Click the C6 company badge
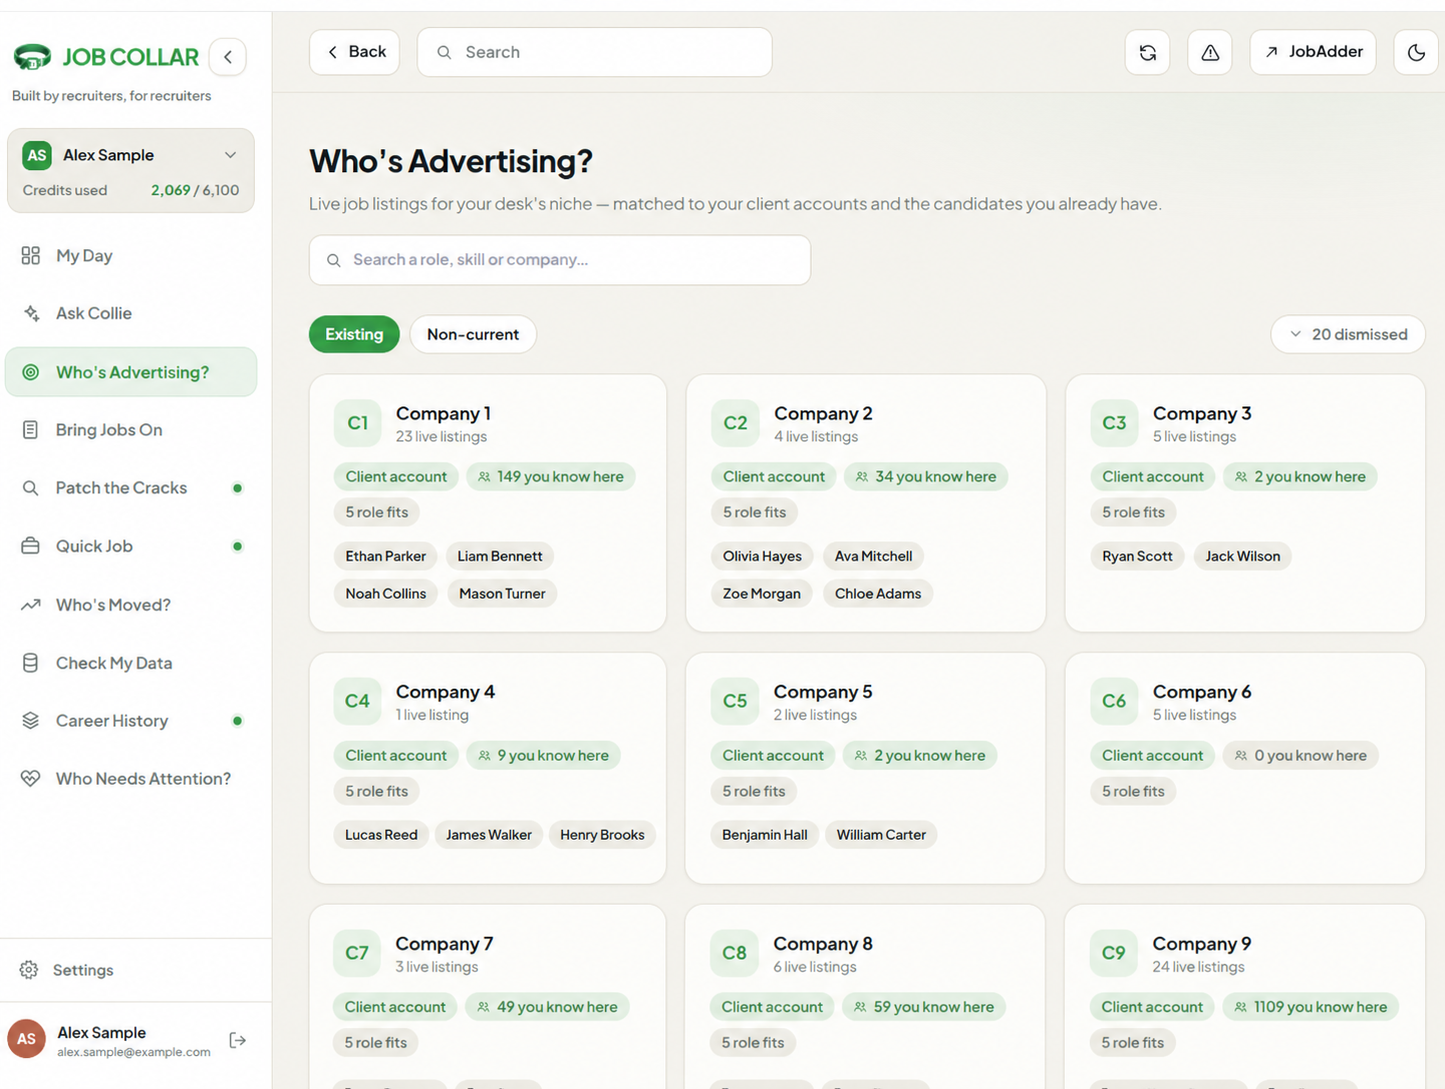Image resolution: width=1445 pixels, height=1089 pixels. (1114, 701)
